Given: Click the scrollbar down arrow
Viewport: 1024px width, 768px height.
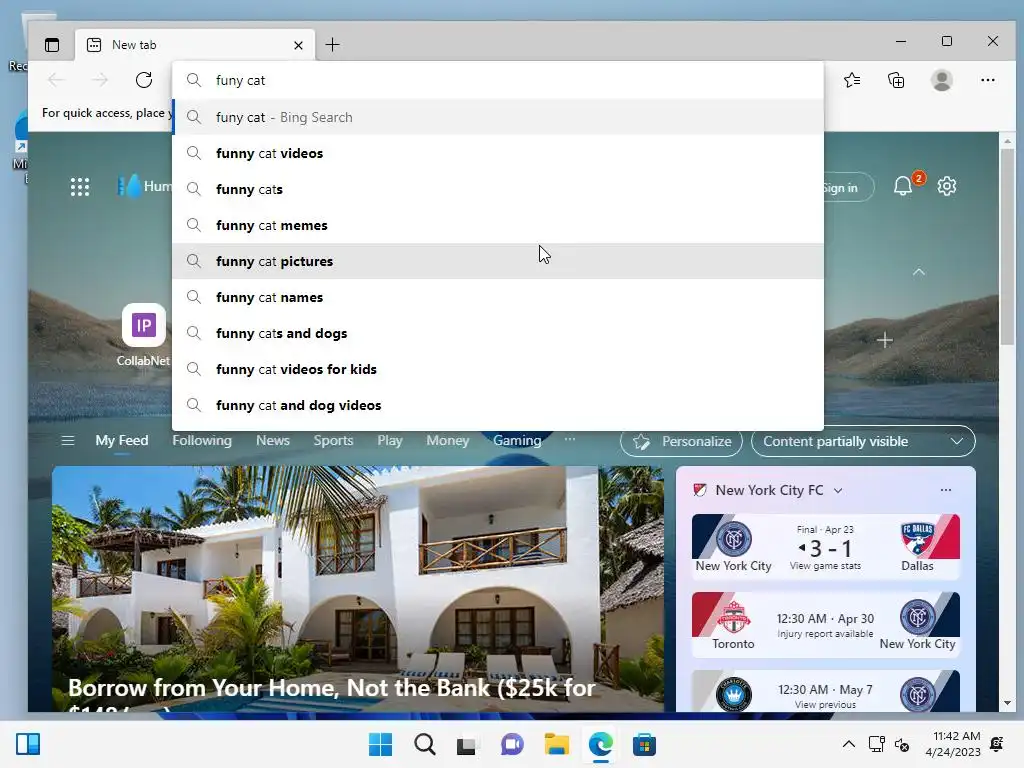Looking at the screenshot, I should [1007, 703].
